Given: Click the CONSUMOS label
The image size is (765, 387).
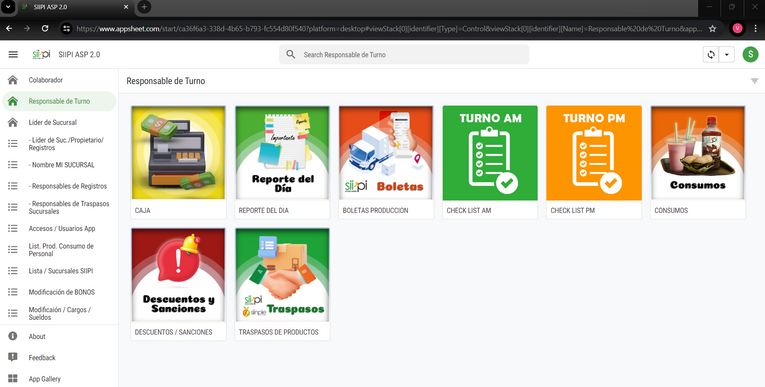Looking at the screenshot, I should (x=671, y=210).
